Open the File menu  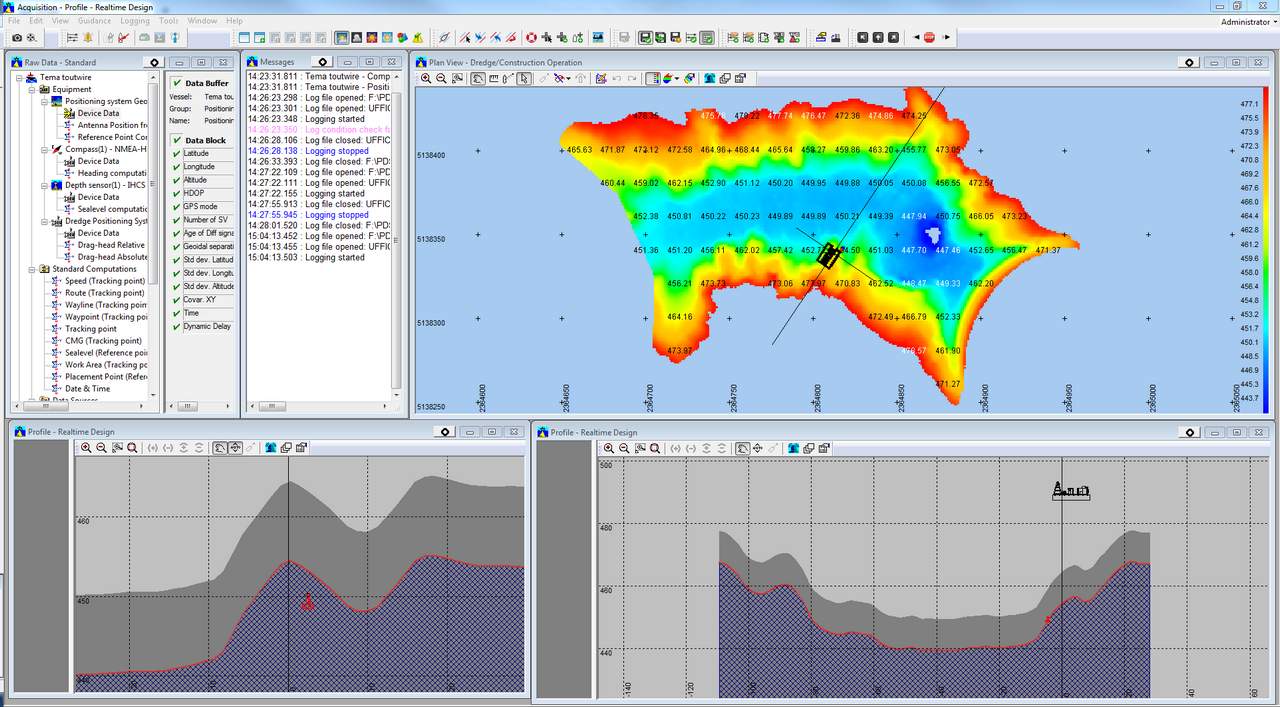tap(12, 21)
